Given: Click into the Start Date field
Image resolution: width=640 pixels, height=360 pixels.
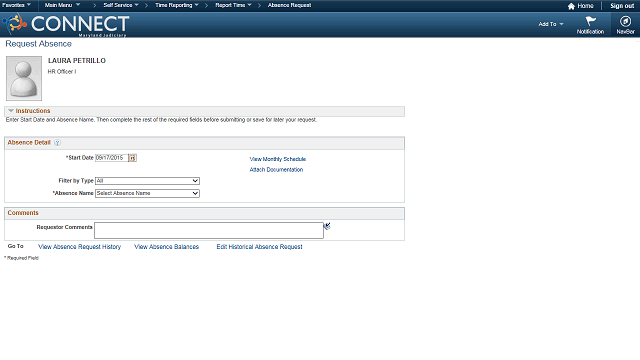Looking at the screenshot, I should [x=111, y=158].
